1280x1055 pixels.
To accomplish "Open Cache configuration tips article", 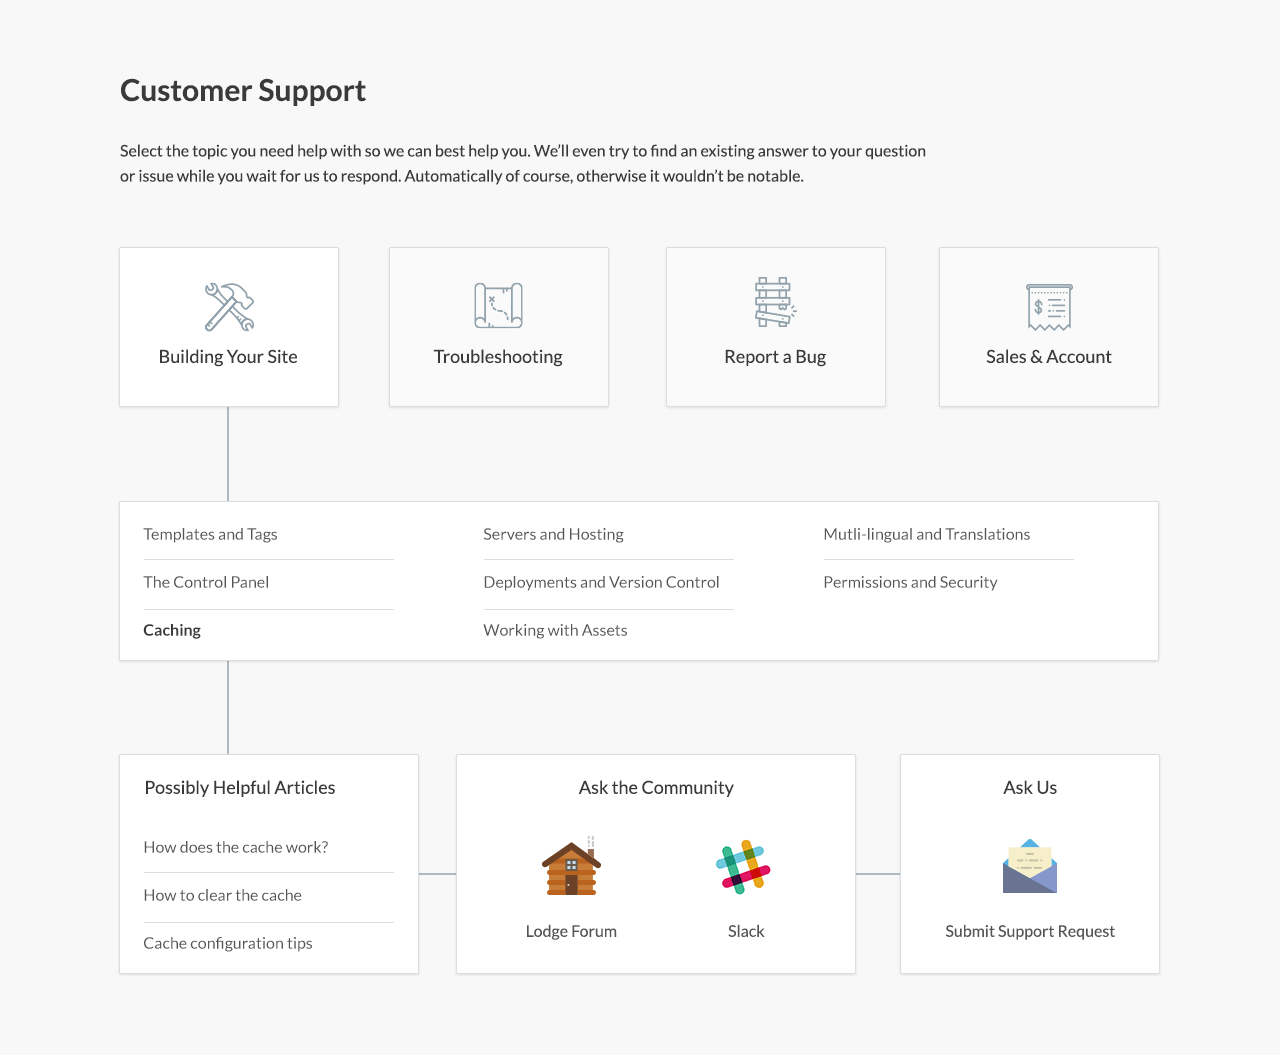I will click(x=228, y=943).
